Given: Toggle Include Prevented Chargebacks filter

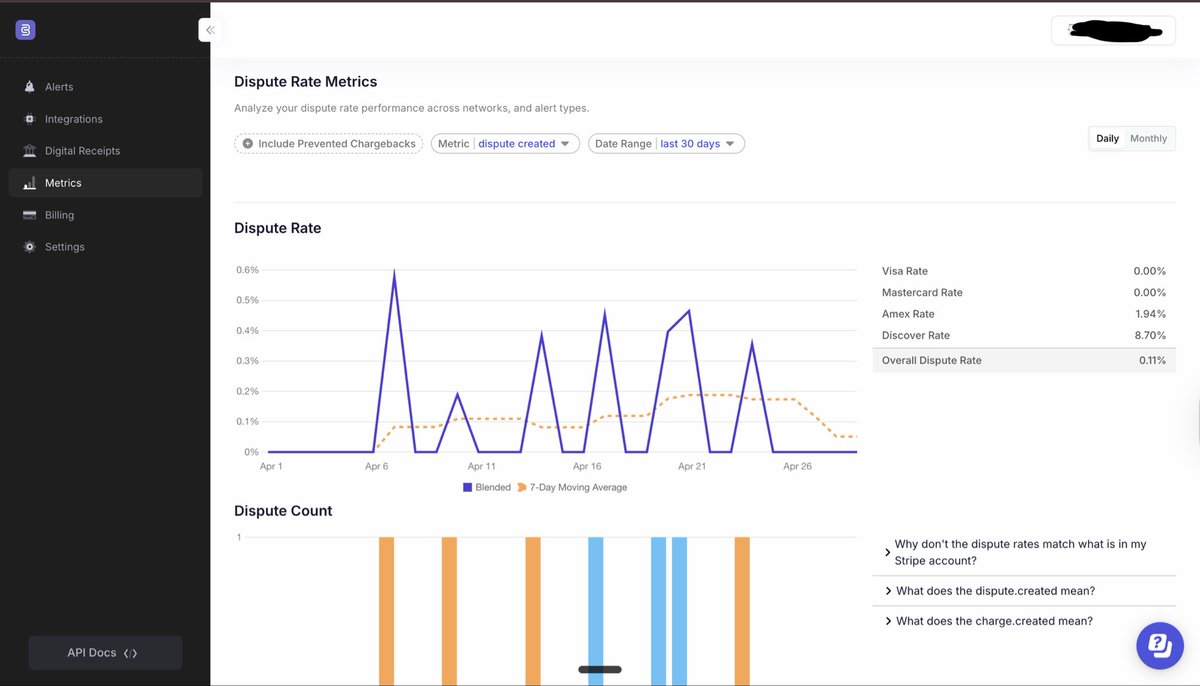Looking at the screenshot, I should pyautogui.click(x=328, y=144).
